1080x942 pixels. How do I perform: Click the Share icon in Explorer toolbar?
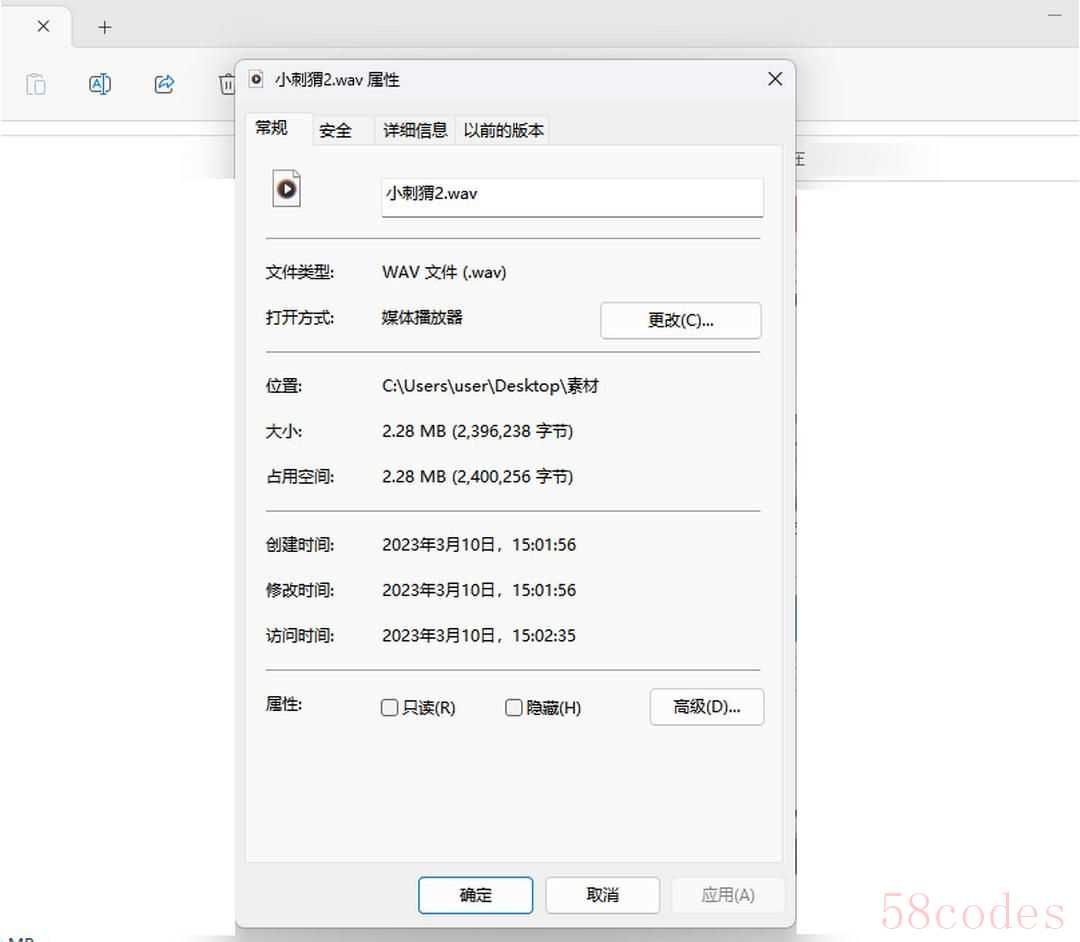pos(164,84)
